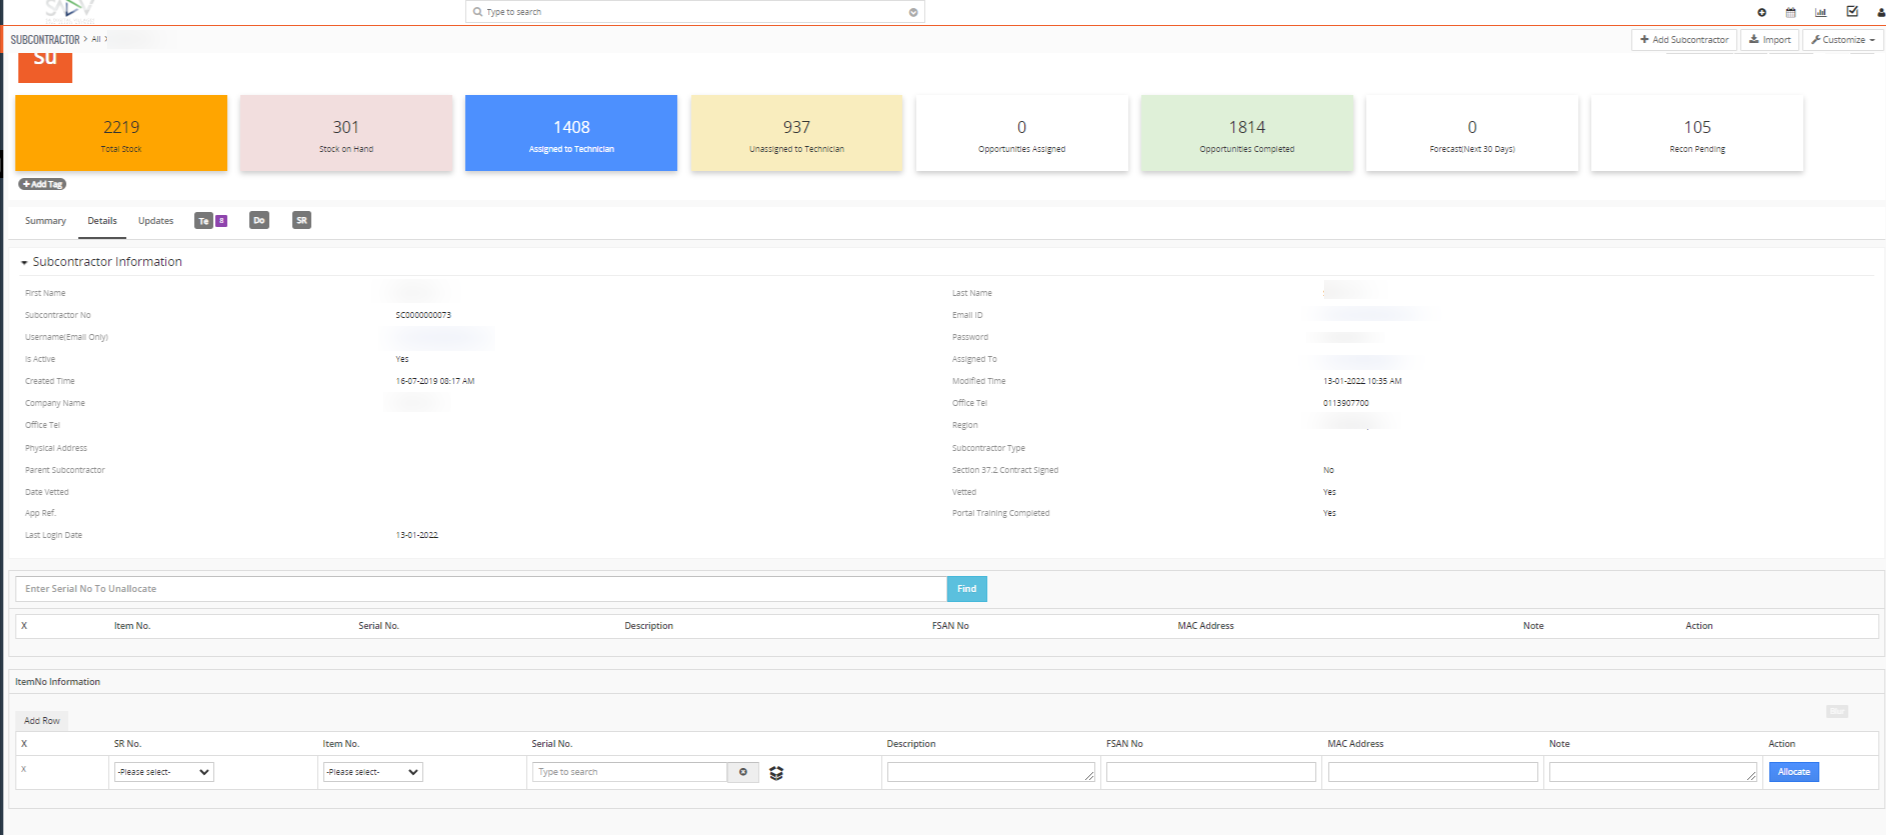Open the Item No. dropdown
This screenshot has height=835, width=1886.
click(372, 772)
